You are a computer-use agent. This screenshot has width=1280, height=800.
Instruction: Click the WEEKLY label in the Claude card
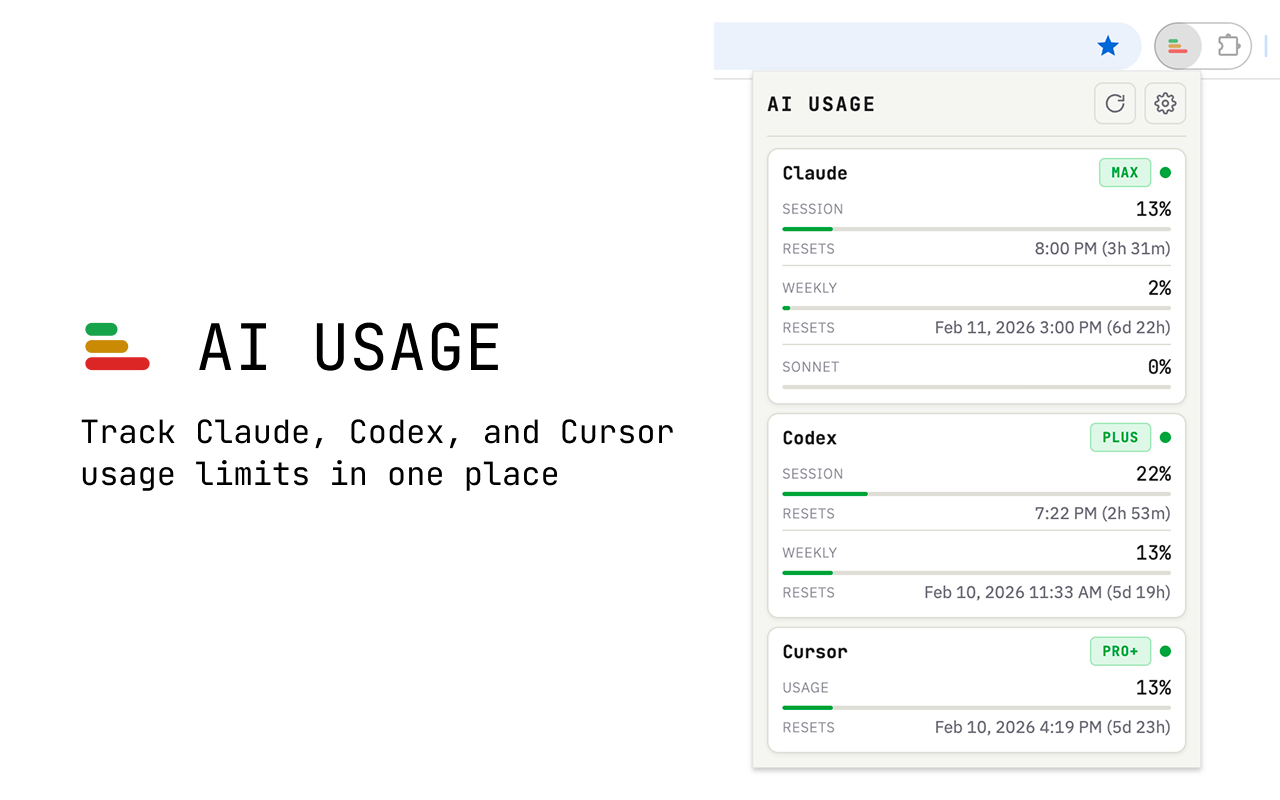pos(810,288)
